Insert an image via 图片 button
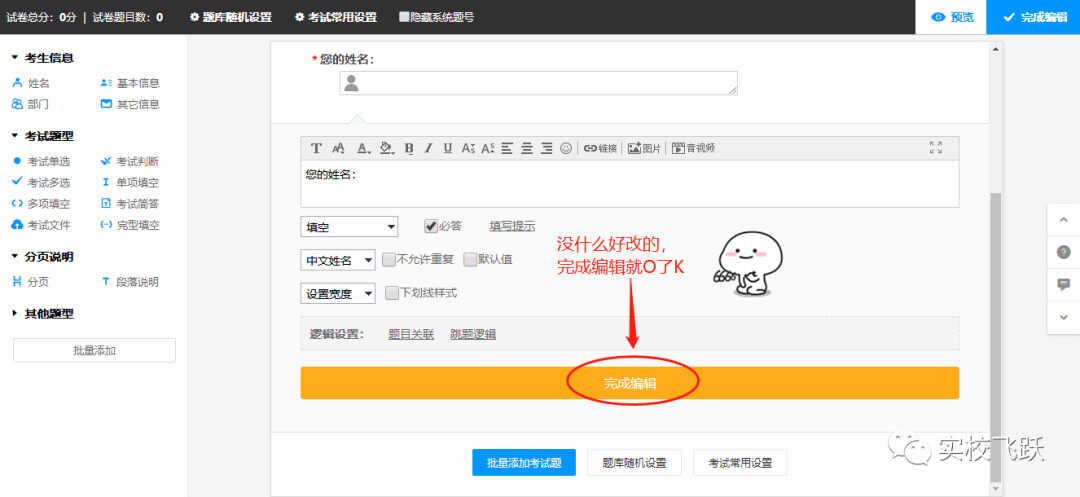Image resolution: width=1080 pixels, height=497 pixels. click(644, 148)
